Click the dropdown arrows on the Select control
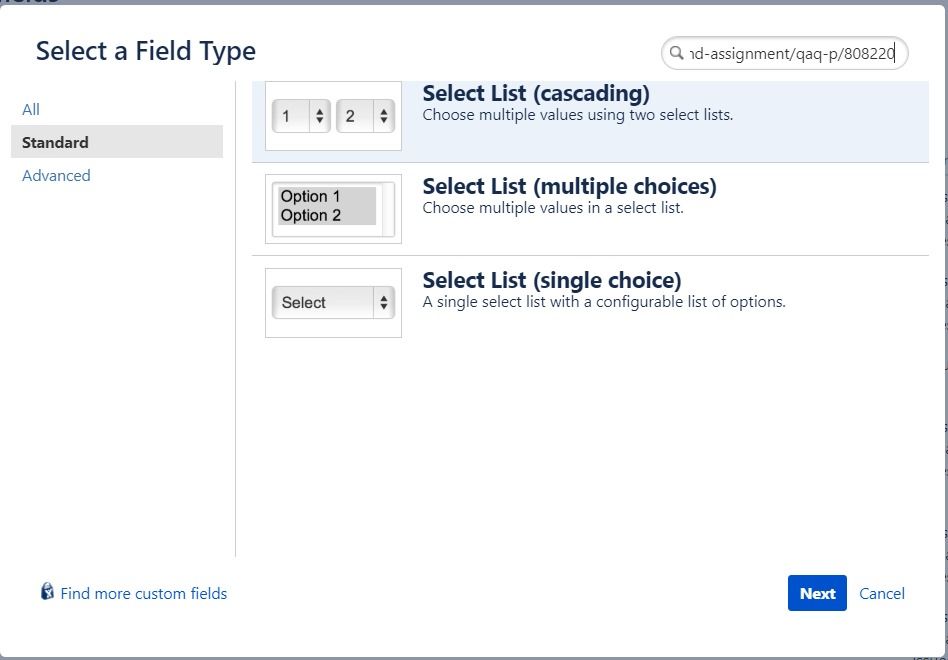 [384, 302]
